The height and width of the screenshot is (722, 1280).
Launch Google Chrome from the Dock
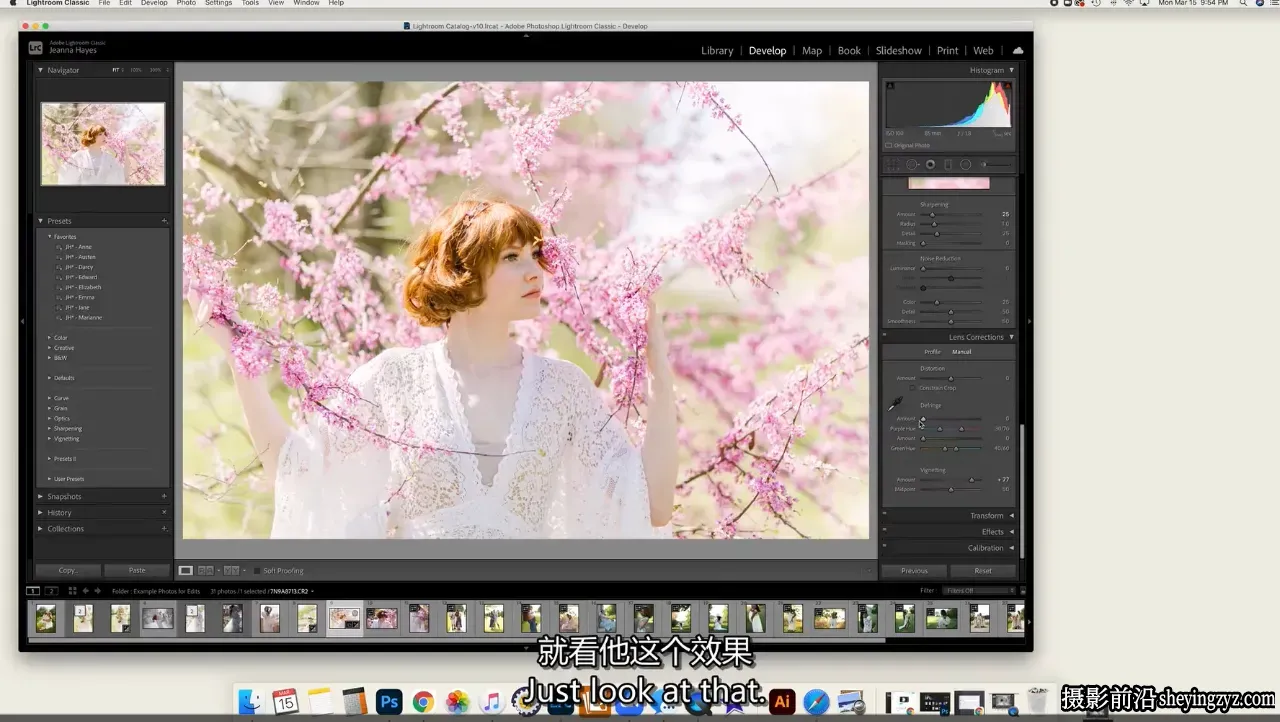(x=423, y=701)
